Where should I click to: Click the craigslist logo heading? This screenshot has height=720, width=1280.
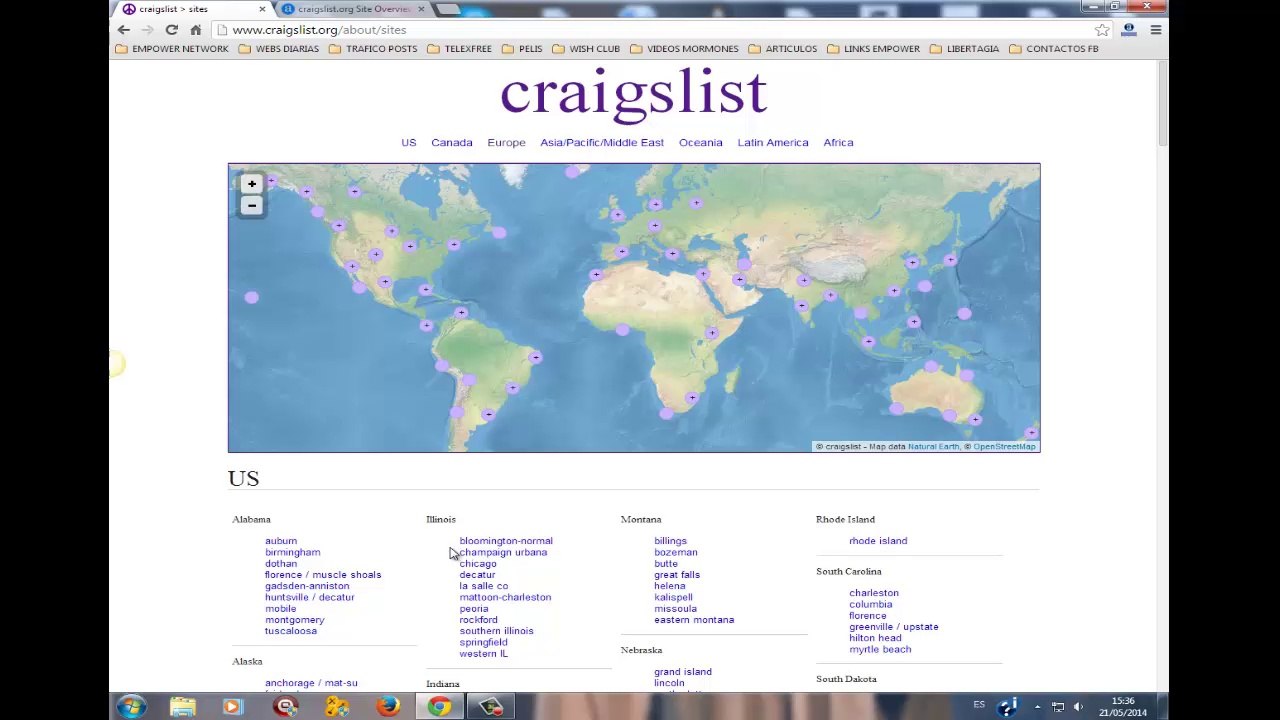click(x=634, y=93)
